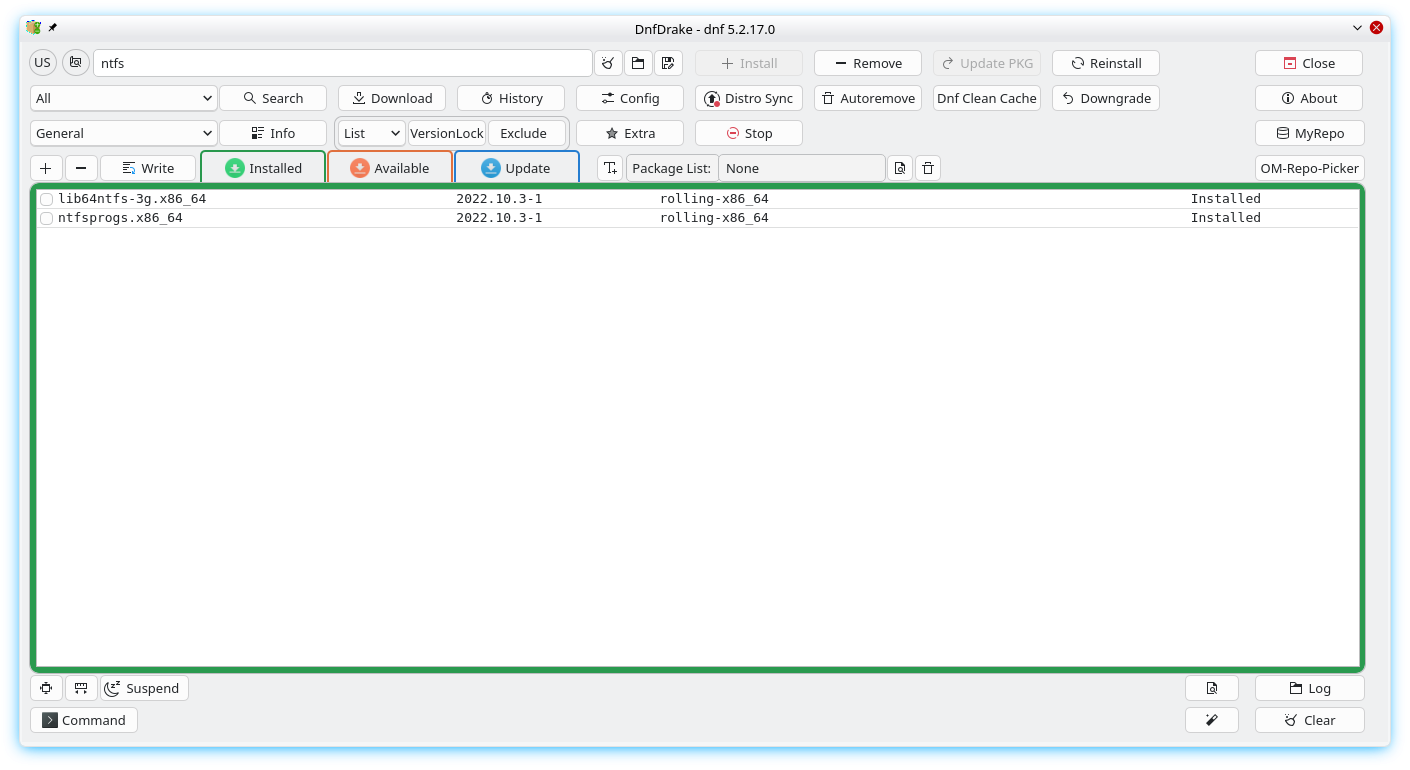
Task: Tick the lib64ntfs-3g.x86_64 package checkbox
Action: (x=46, y=199)
